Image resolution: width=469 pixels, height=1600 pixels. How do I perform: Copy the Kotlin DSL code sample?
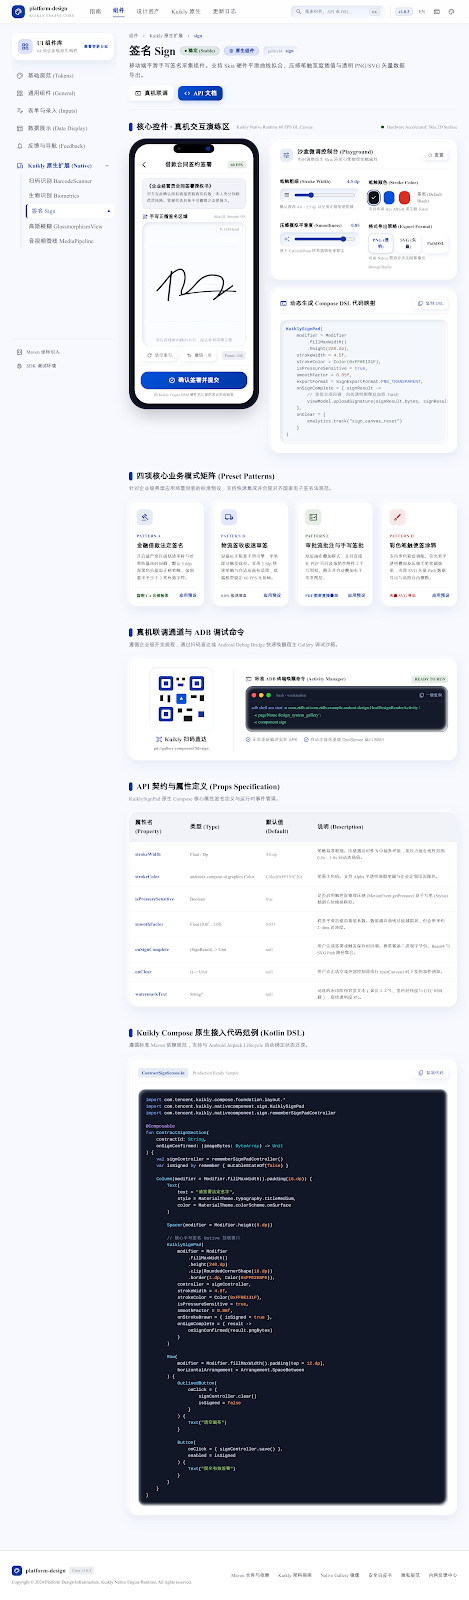coord(432,1073)
